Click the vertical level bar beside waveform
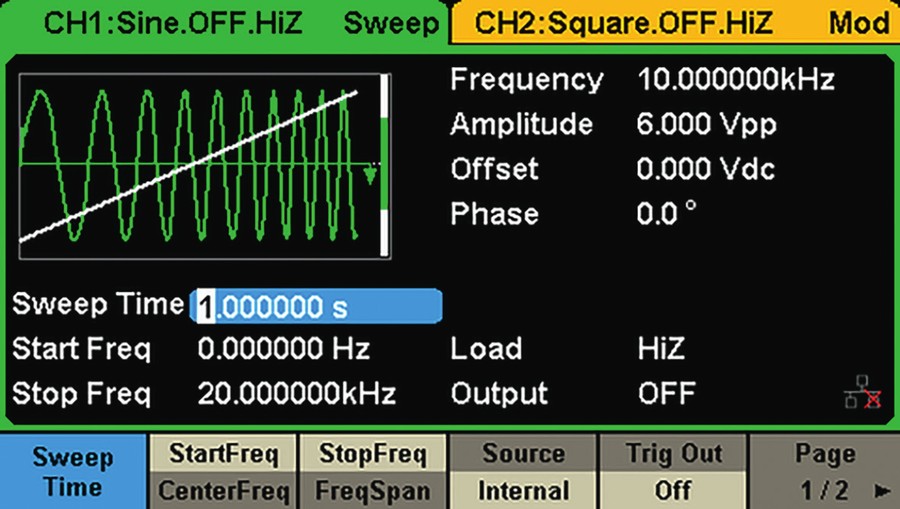900x509 pixels. point(385,165)
